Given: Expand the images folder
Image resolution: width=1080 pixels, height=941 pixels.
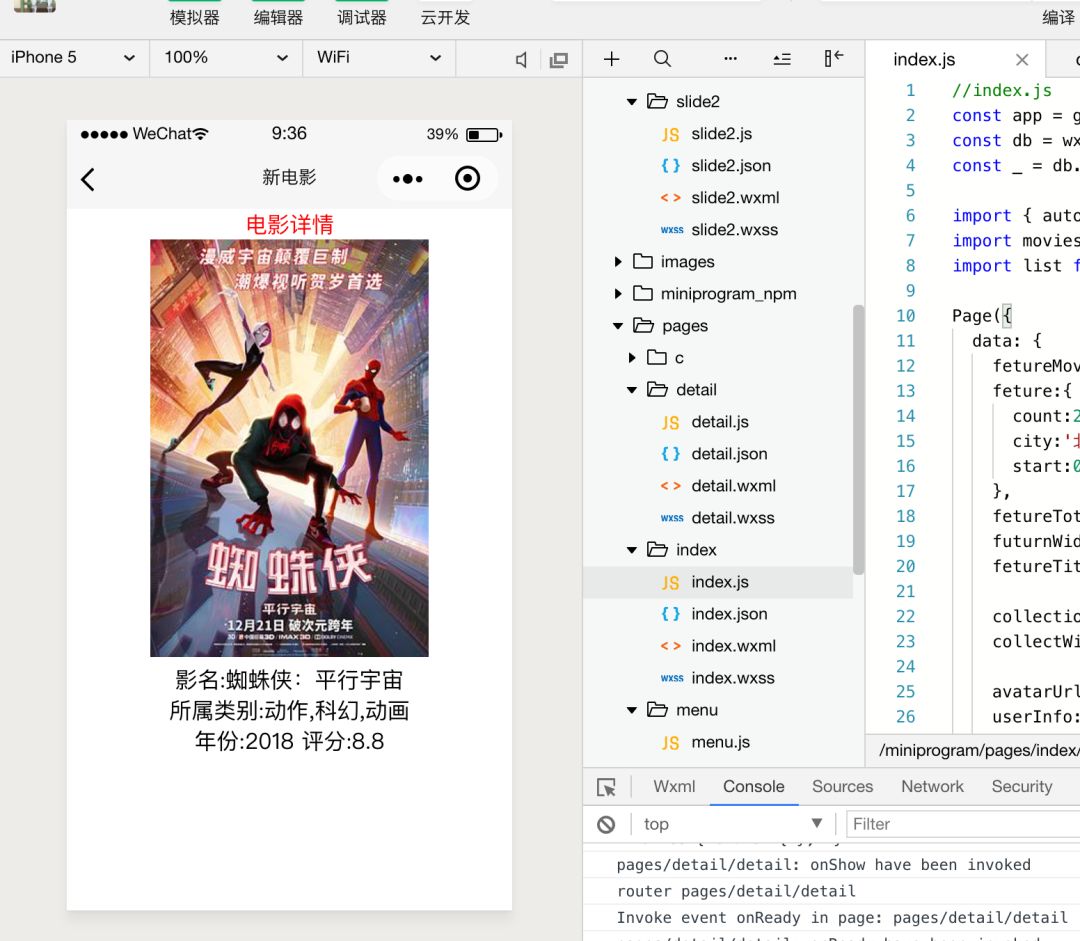Looking at the screenshot, I should (618, 262).
